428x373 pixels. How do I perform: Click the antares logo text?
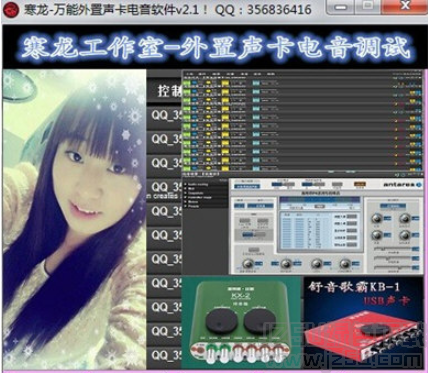click(402, 185)
